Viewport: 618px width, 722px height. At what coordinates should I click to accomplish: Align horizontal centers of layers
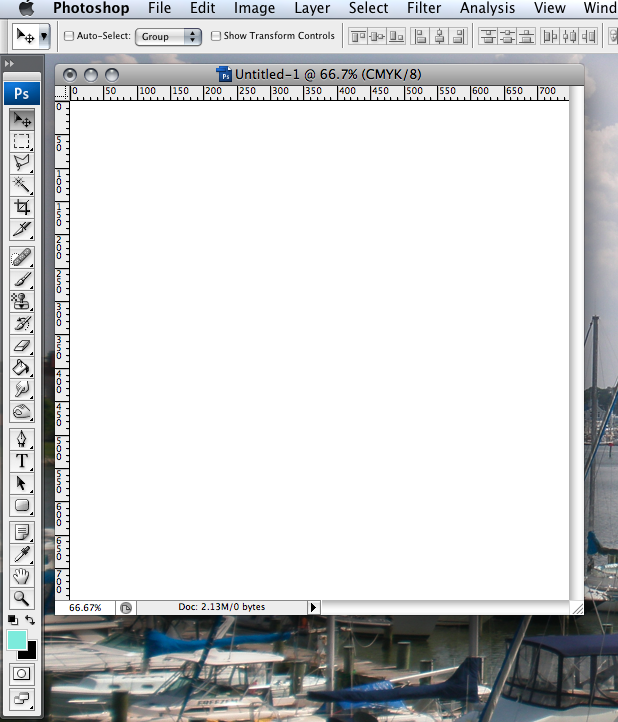(439, 36)
